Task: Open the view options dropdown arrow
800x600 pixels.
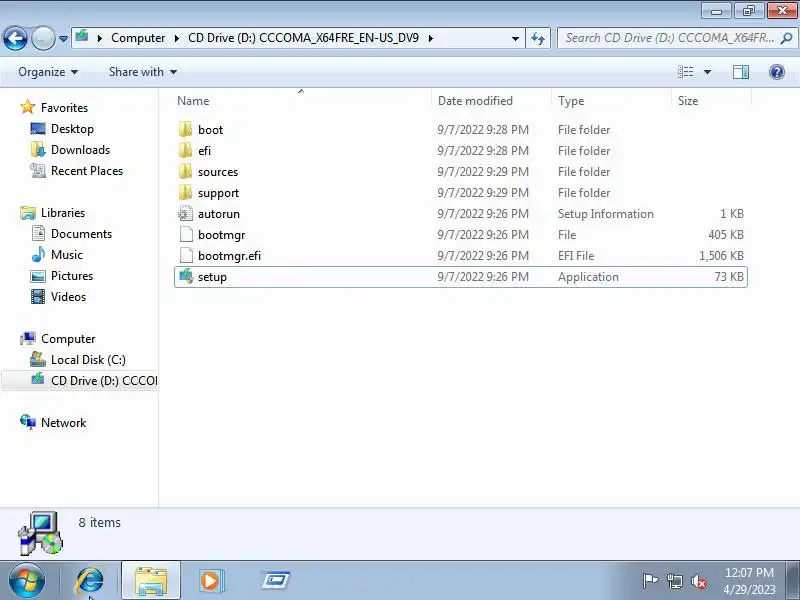Action: (x=707, y=72)
